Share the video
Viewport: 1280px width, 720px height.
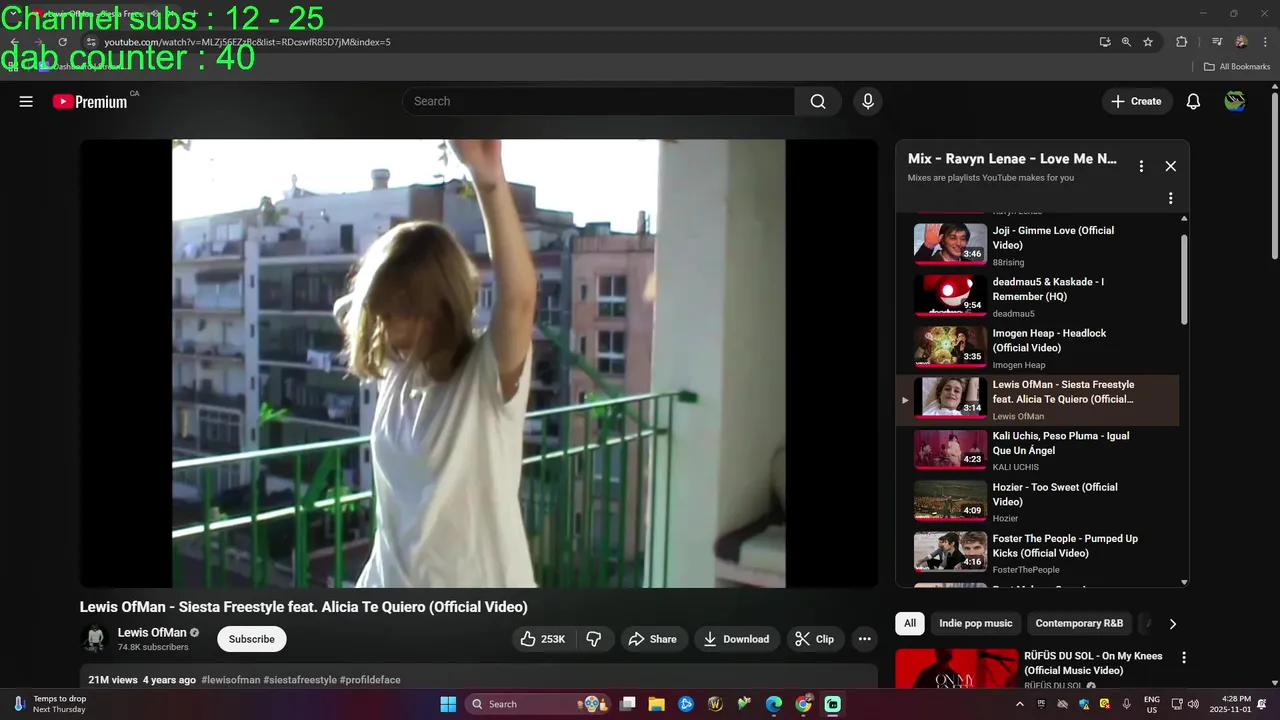click(654, 639)
